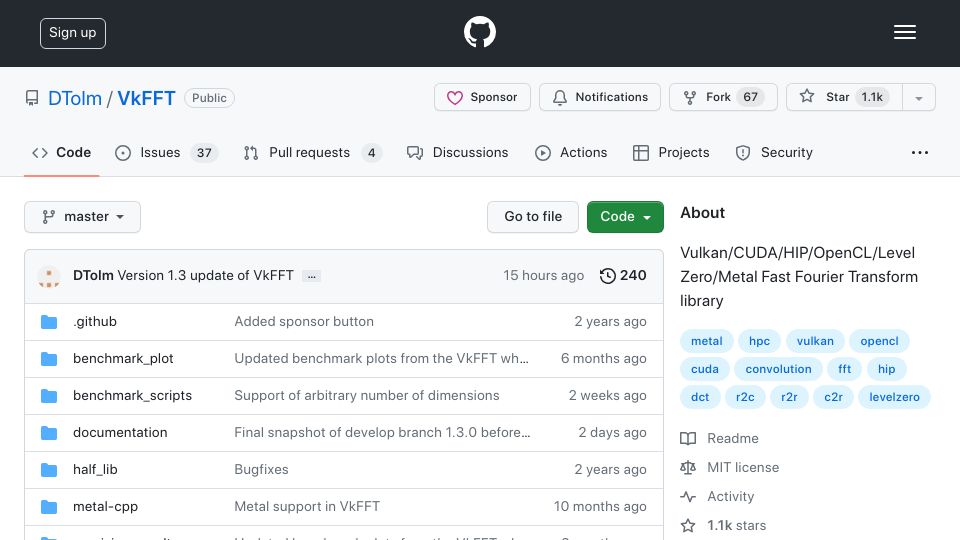Click the '15 hours ago' commit timestamp
960x540 pixels.
(x=543, y=276)
